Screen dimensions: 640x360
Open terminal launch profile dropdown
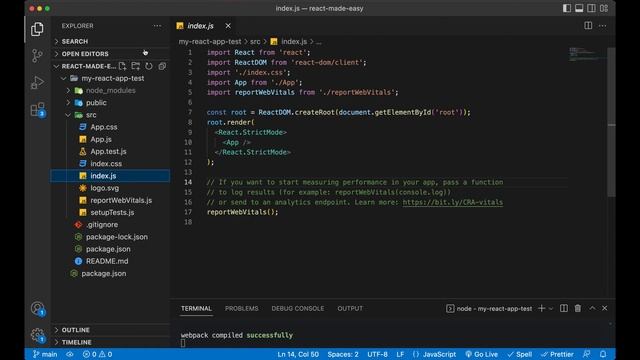(551, 309)
